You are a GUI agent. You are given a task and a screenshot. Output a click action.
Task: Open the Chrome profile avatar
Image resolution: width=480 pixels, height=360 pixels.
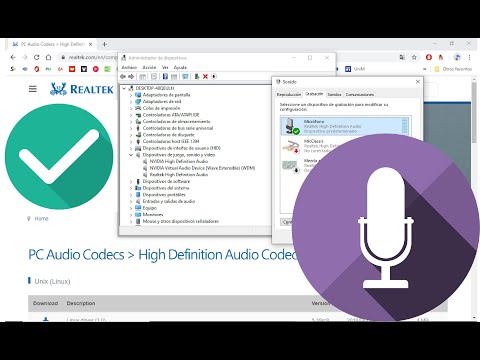[457, 57]
